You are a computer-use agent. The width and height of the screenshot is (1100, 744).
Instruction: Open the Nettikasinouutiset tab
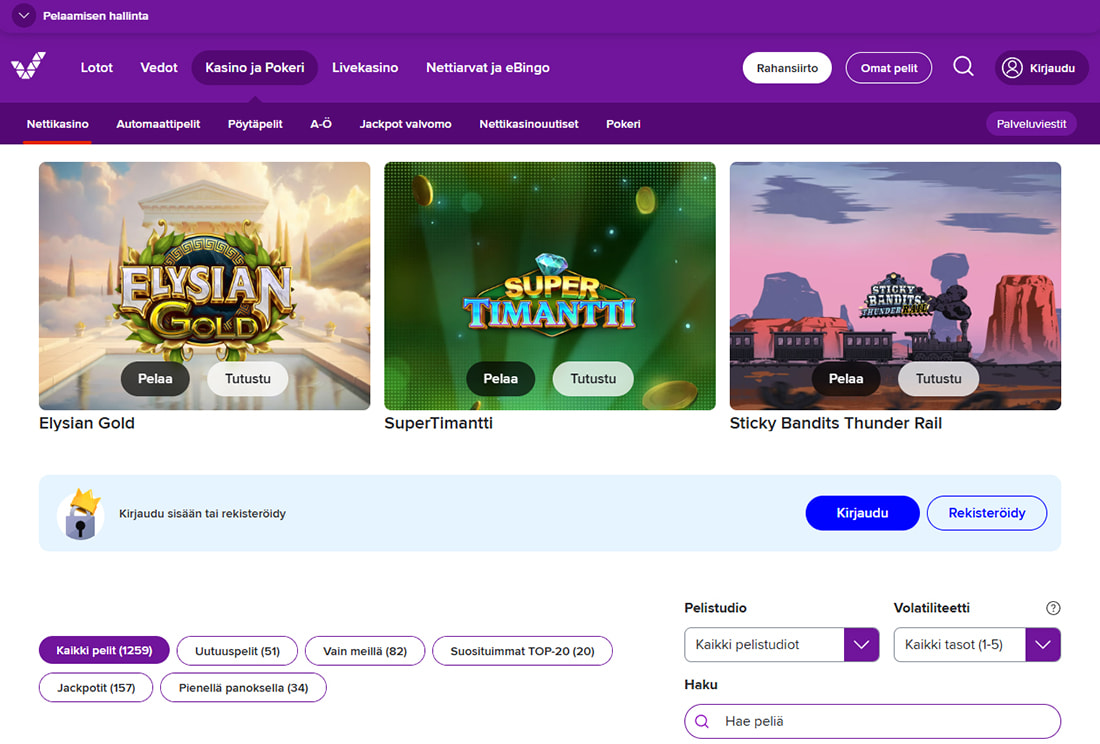tap(529, 124)
